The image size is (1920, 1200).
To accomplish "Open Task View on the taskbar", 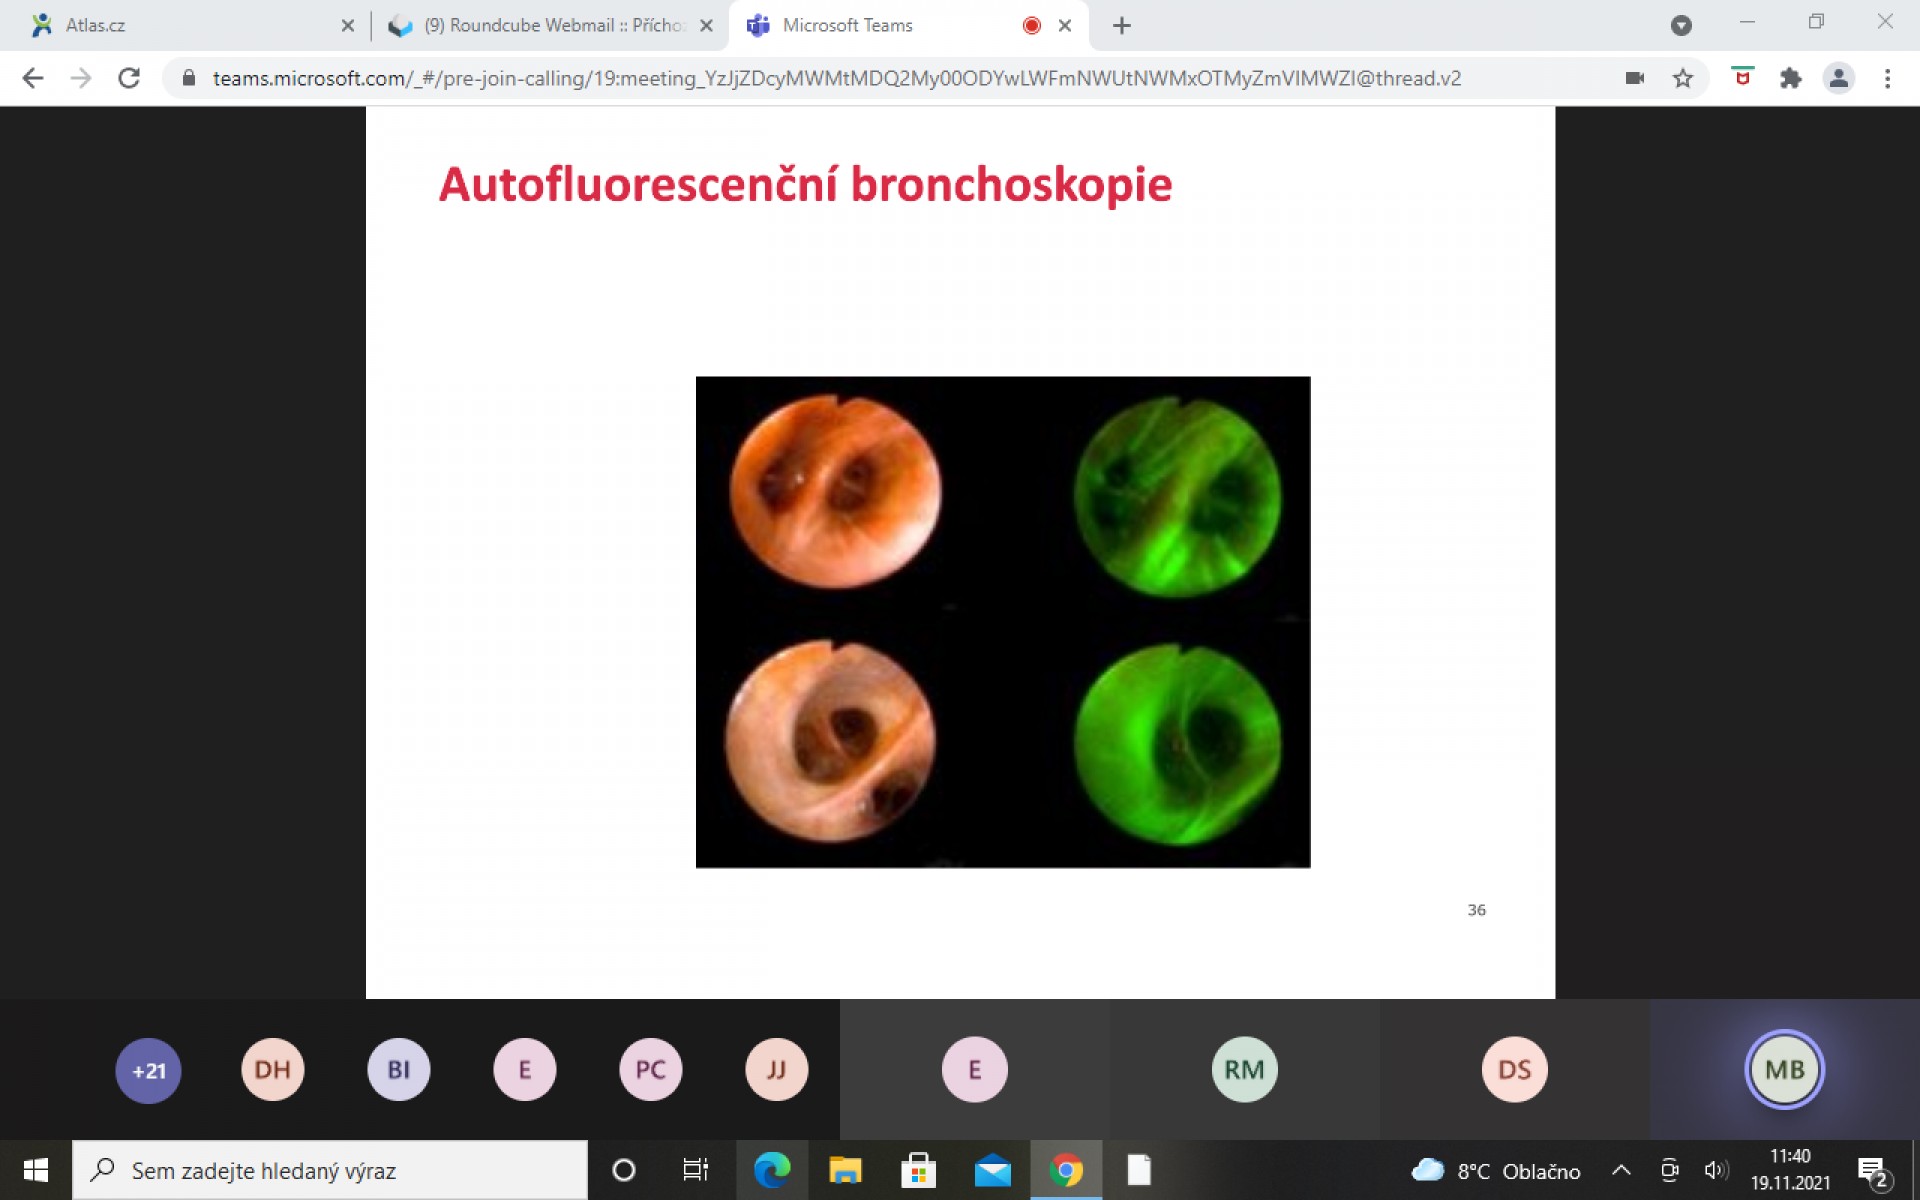I will 695,1170.
